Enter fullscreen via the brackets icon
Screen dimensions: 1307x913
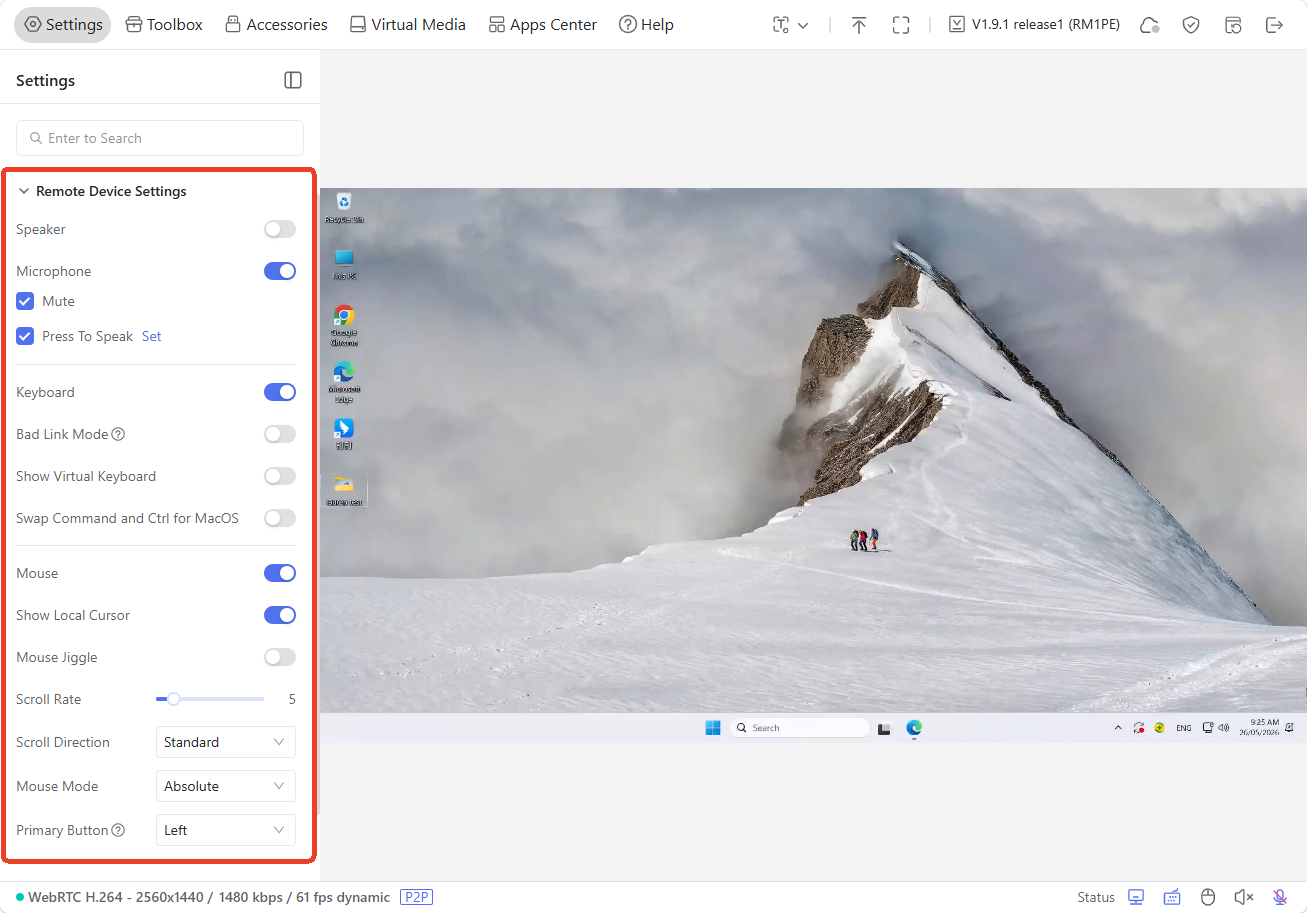pyautogui.click(x=901, y=25)
